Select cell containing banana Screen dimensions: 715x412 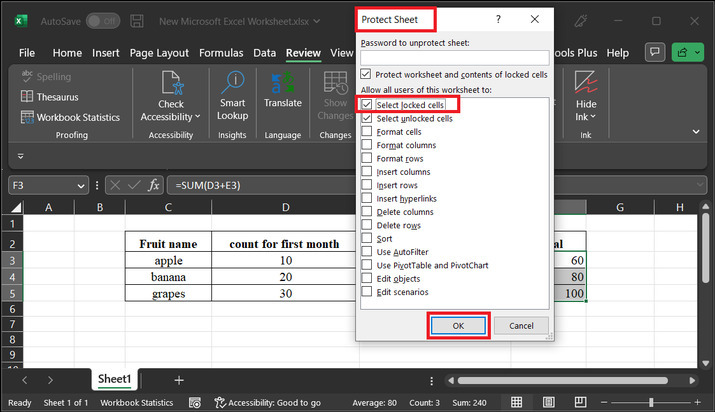coord(168,277)
